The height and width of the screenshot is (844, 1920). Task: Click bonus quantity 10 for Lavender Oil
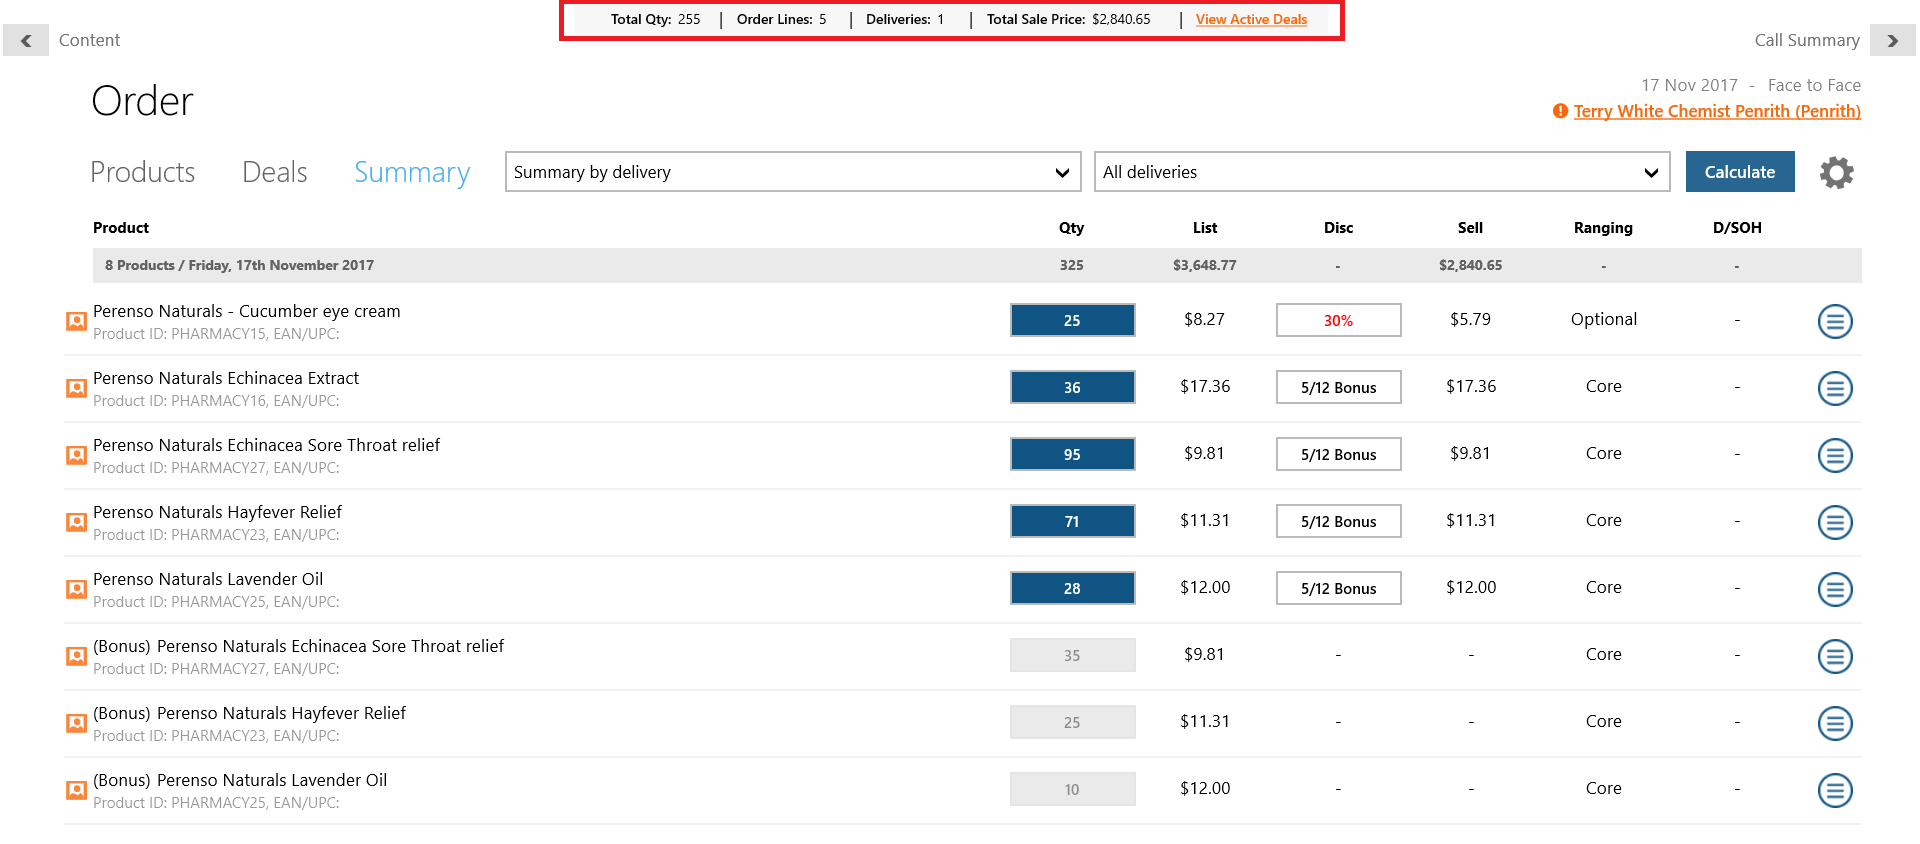[x=1072, y=789]
